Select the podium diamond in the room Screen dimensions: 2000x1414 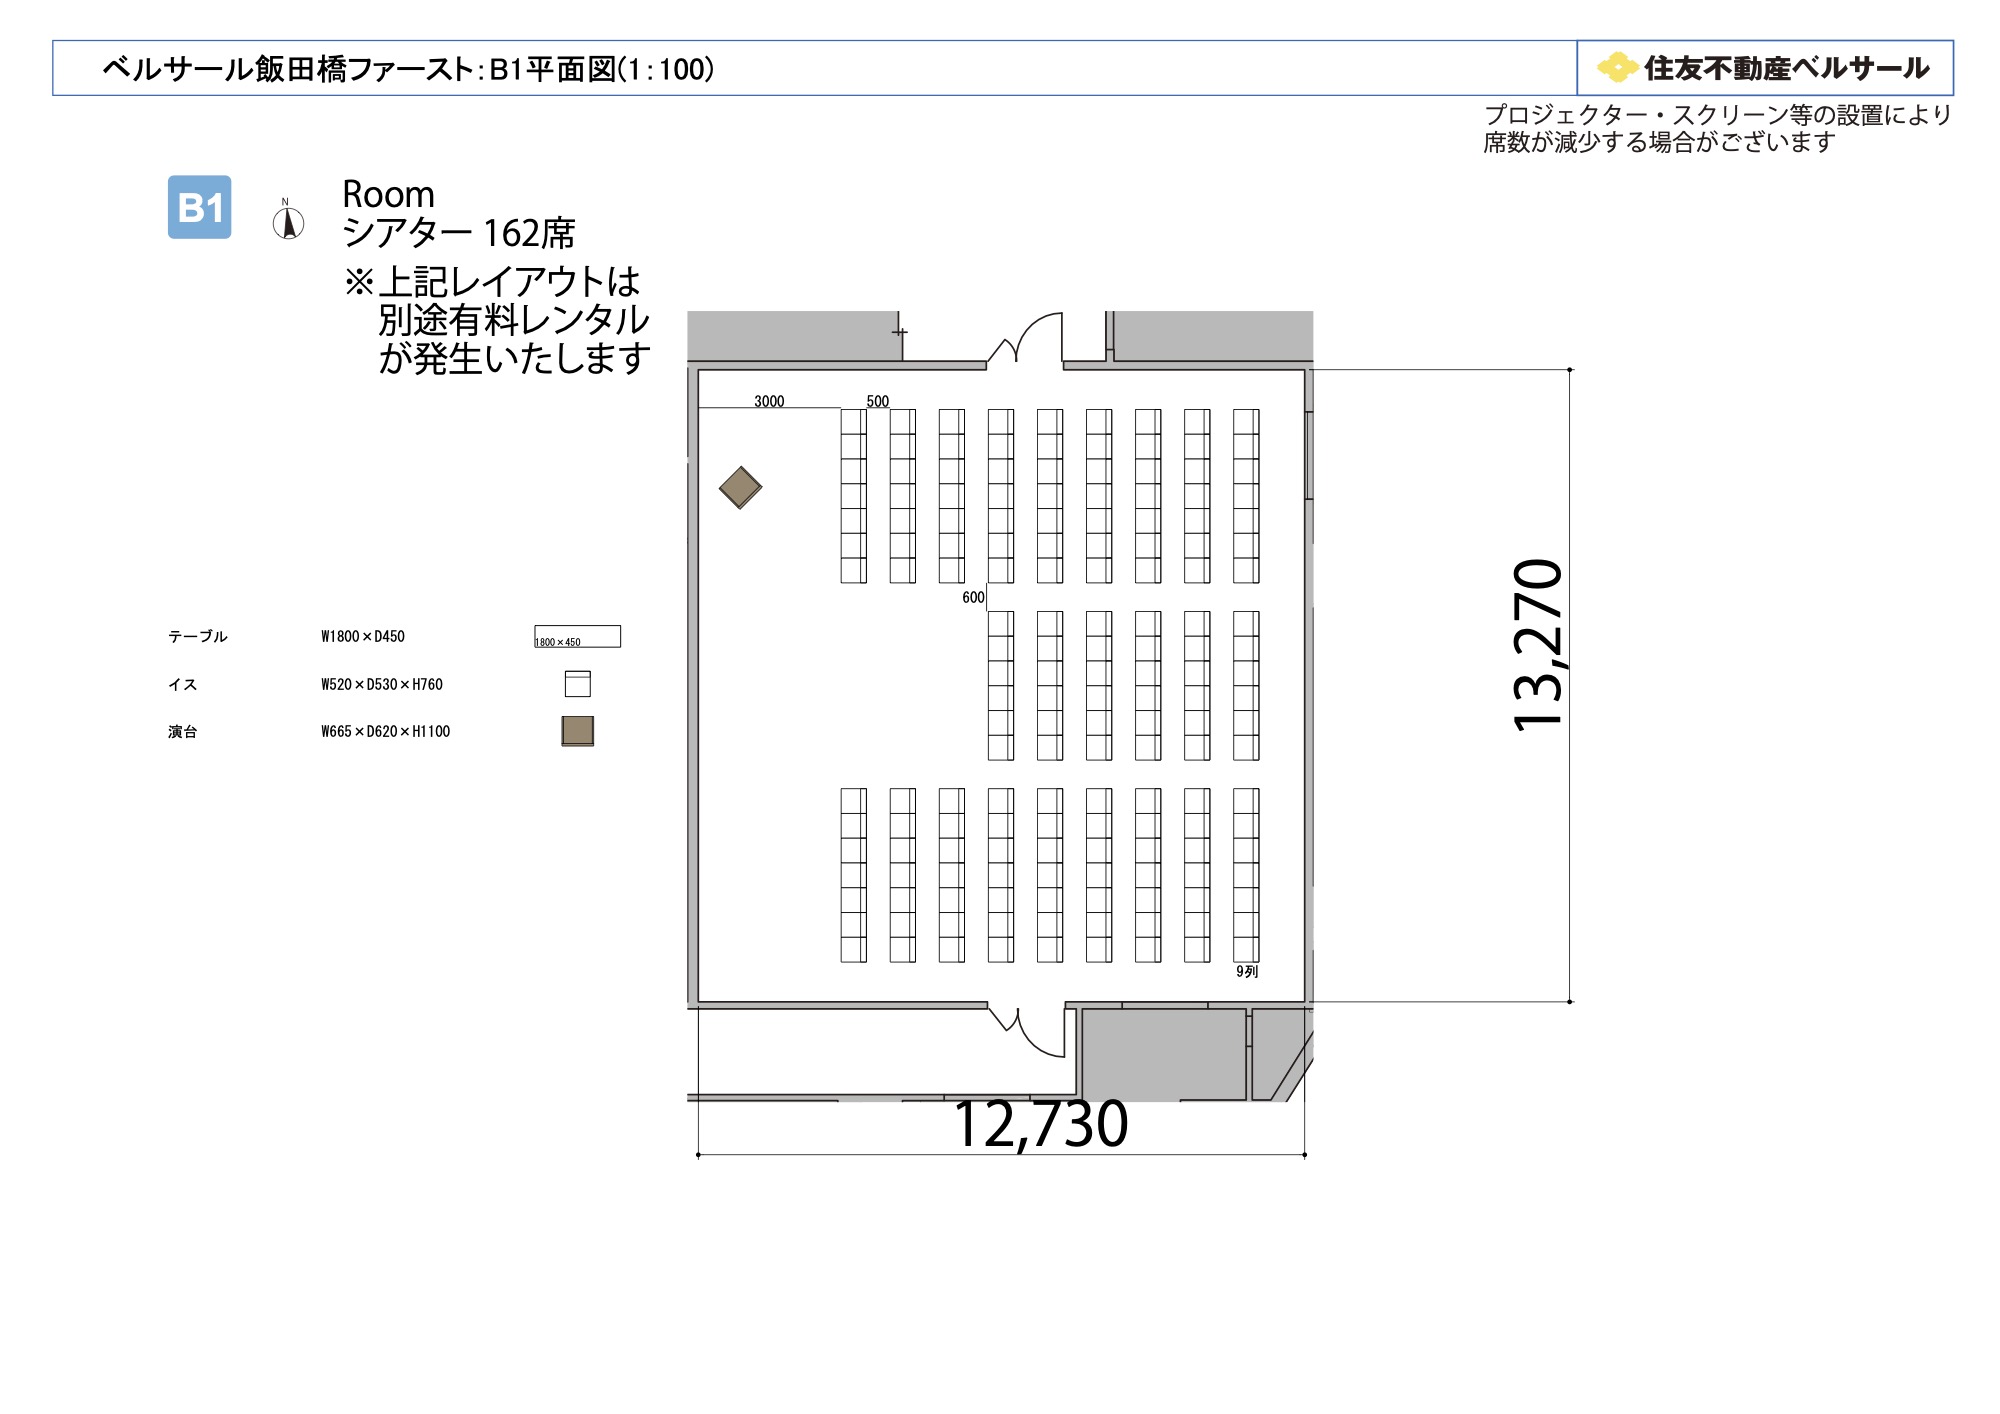coord(741,488)
